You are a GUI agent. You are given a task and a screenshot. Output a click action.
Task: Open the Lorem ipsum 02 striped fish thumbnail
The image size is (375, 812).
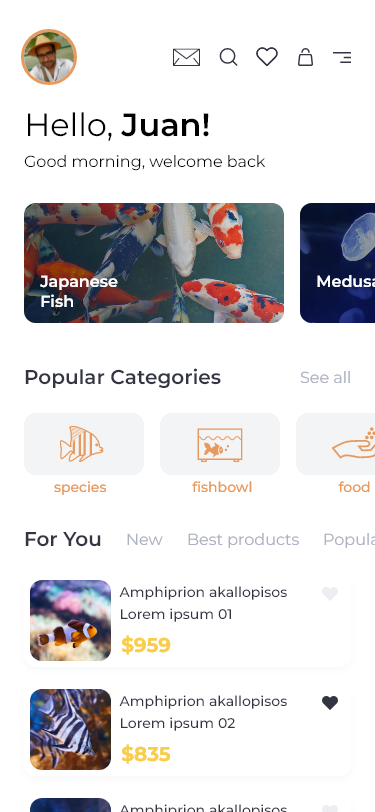(70, 729)
